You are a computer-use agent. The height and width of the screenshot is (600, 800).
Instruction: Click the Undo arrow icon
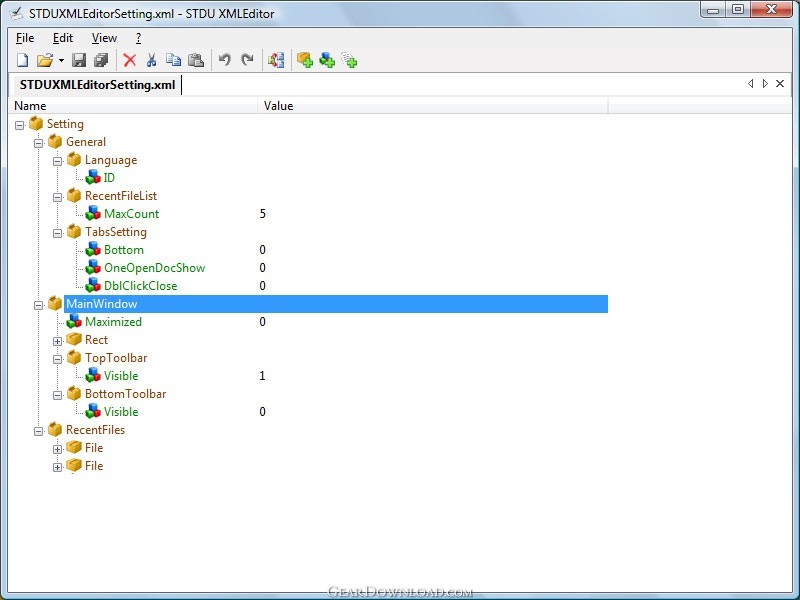click(224, 60)
